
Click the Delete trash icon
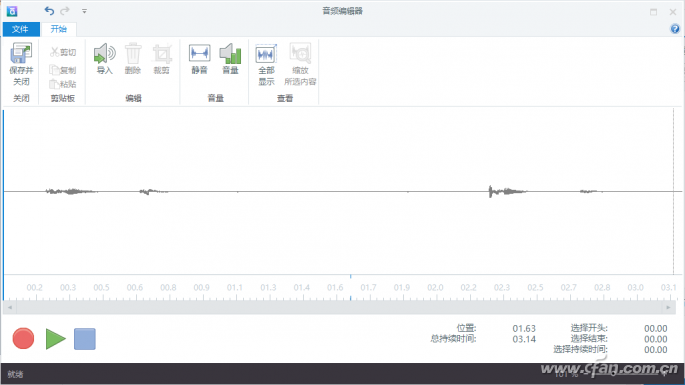133,53
